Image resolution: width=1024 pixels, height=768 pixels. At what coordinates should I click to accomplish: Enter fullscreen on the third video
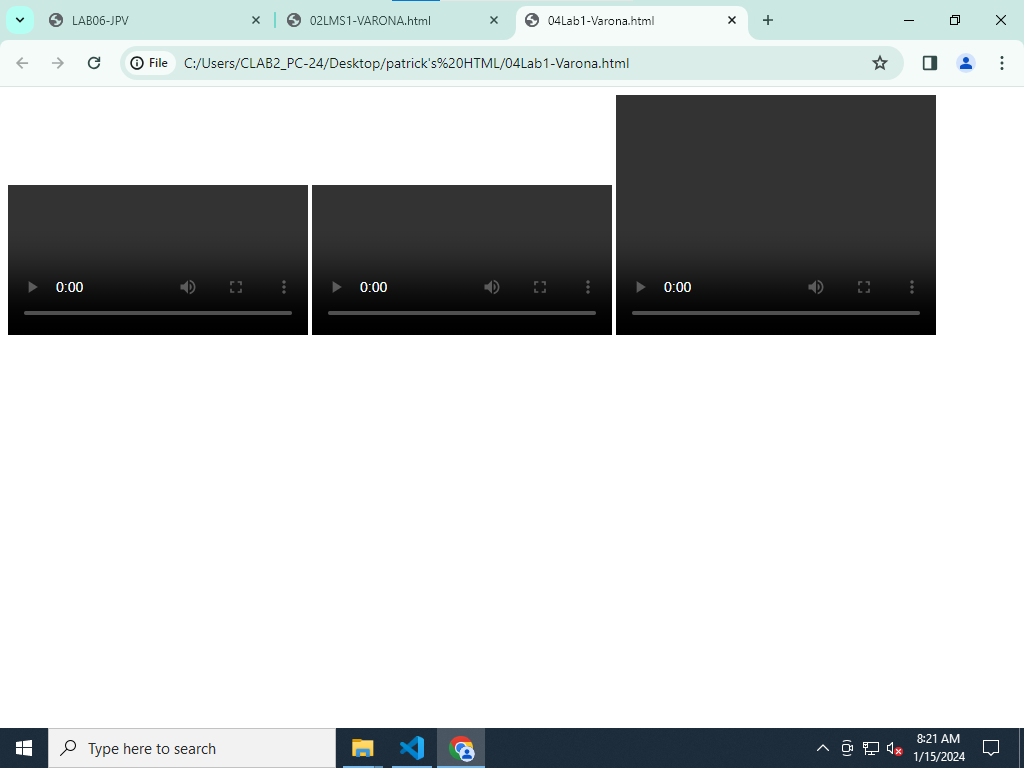864,287
